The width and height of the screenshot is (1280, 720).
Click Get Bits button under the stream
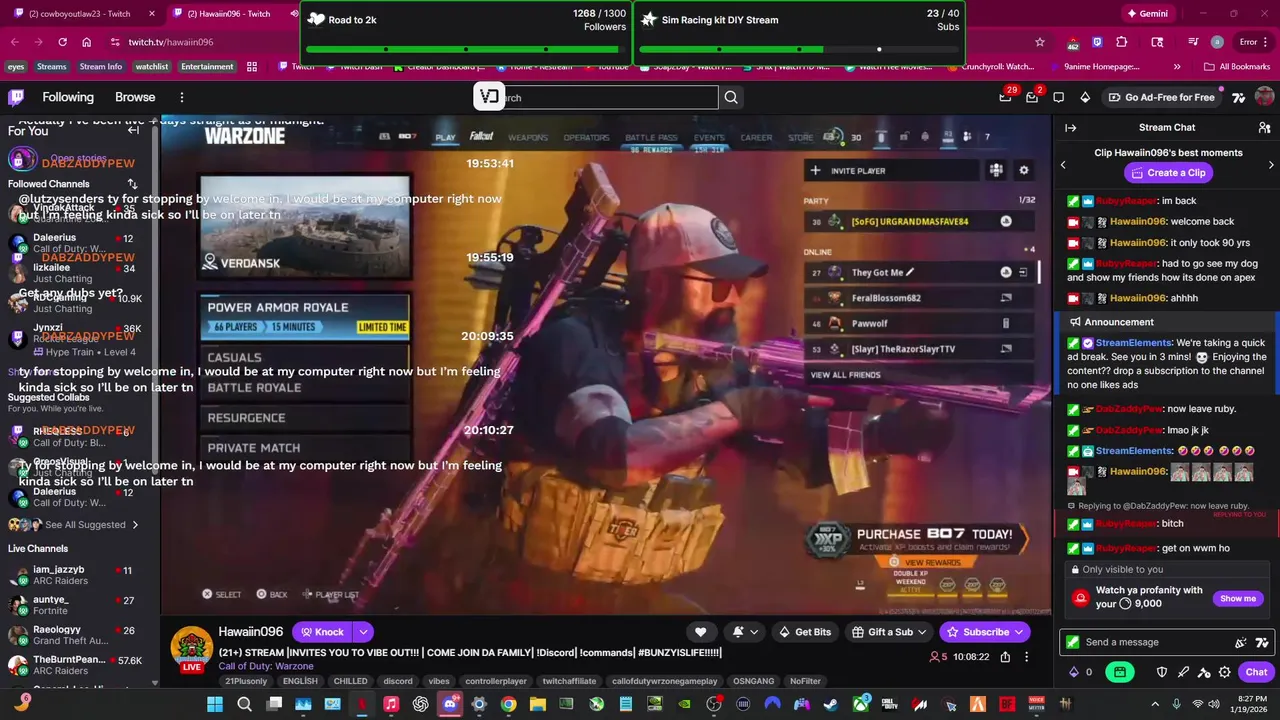tap(805, 632)
